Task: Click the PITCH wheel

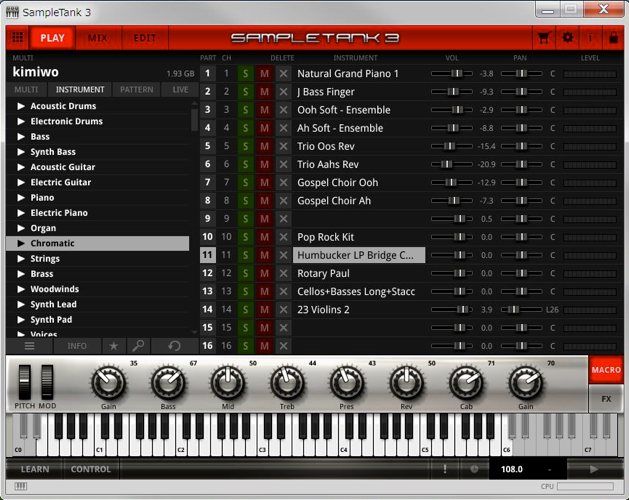Action: pyautogui.click(x=24, y=382)
